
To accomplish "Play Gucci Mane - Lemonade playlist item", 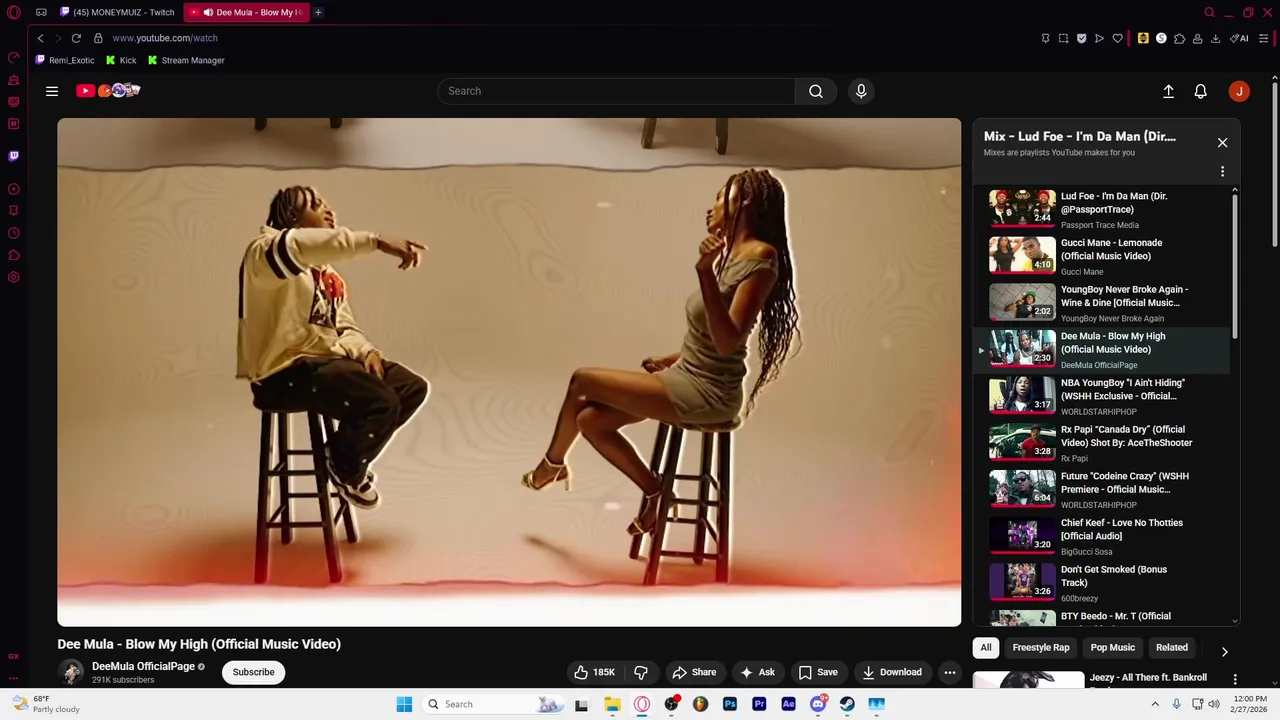I will tap(1104, 257).
